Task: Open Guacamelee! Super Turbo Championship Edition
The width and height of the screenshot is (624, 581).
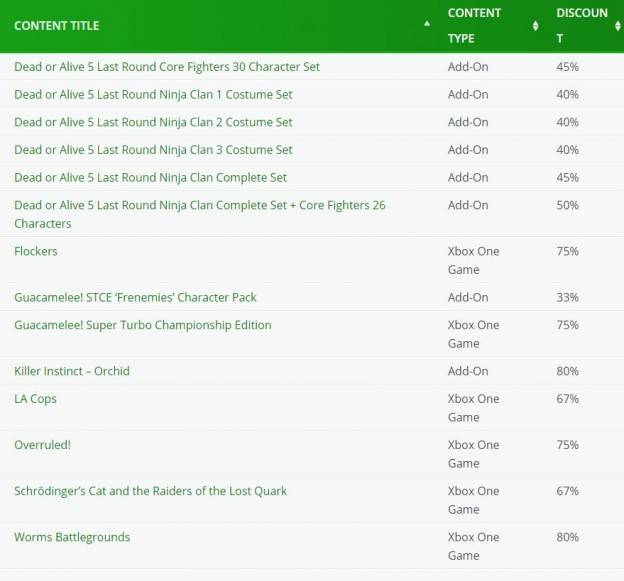Action: click(x=143, y=325)
